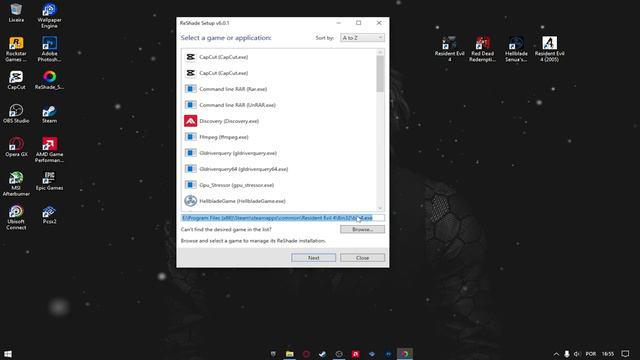Select the AMD Game Performance desktop icon
This screenshot has width=640, height=360.
pyautogui.click(x=49, y=150)
